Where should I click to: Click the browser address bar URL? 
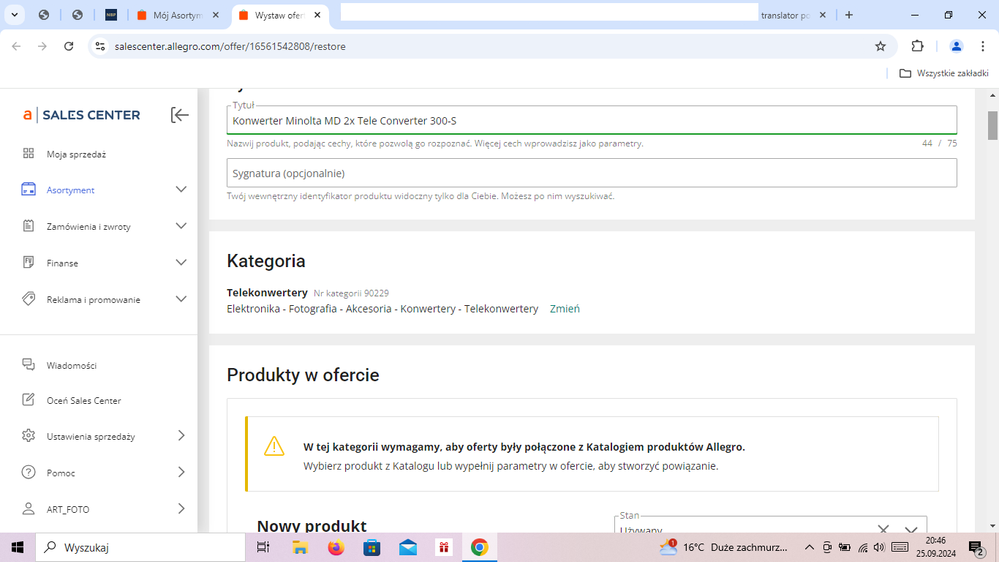[230, 47]
